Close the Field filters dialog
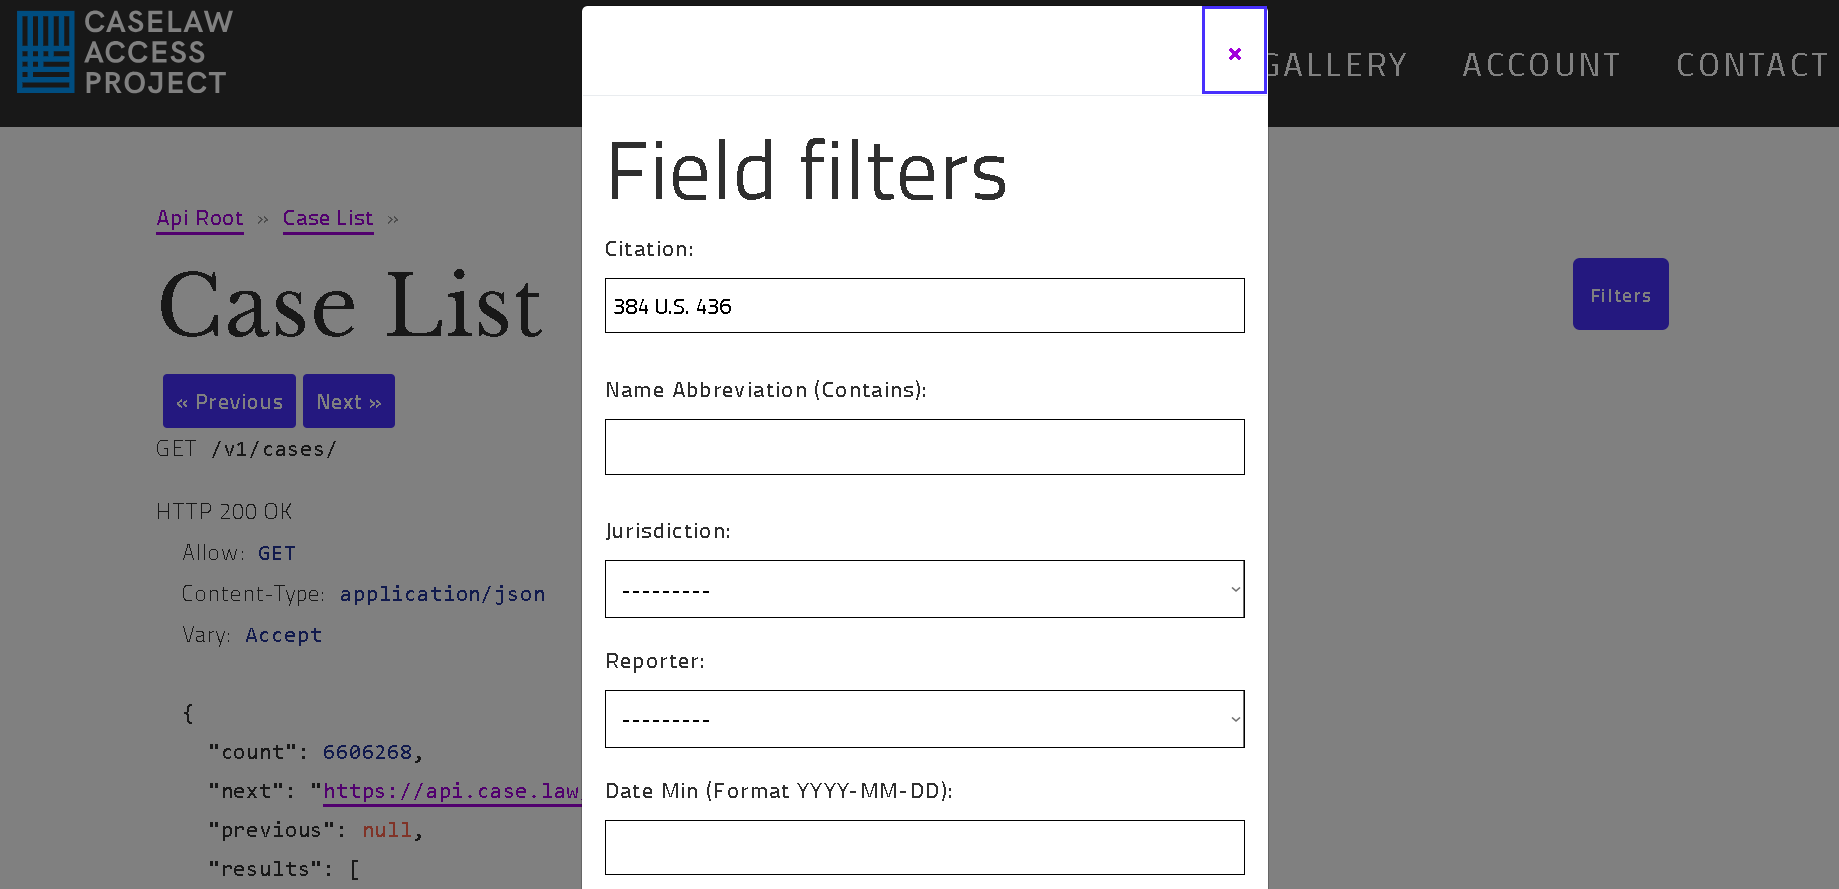This screenshot has height=889, width=1839. pos(1234,51)
